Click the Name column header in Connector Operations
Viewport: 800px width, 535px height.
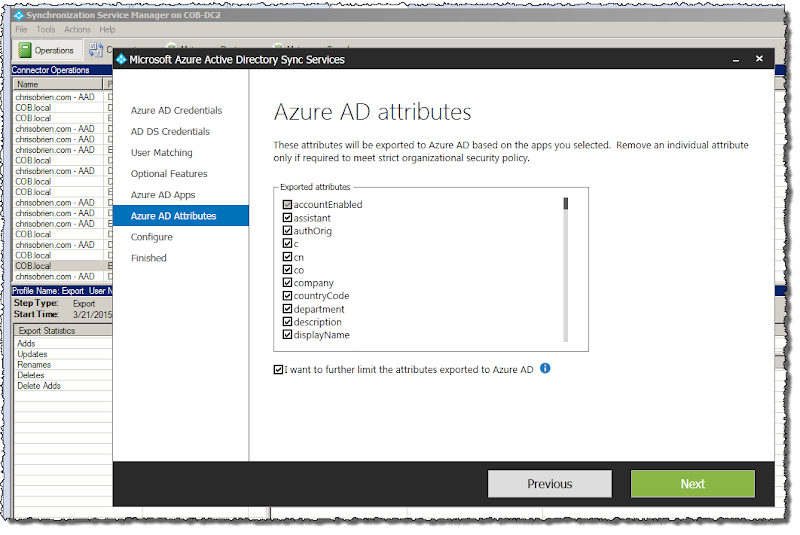(58, 84)
